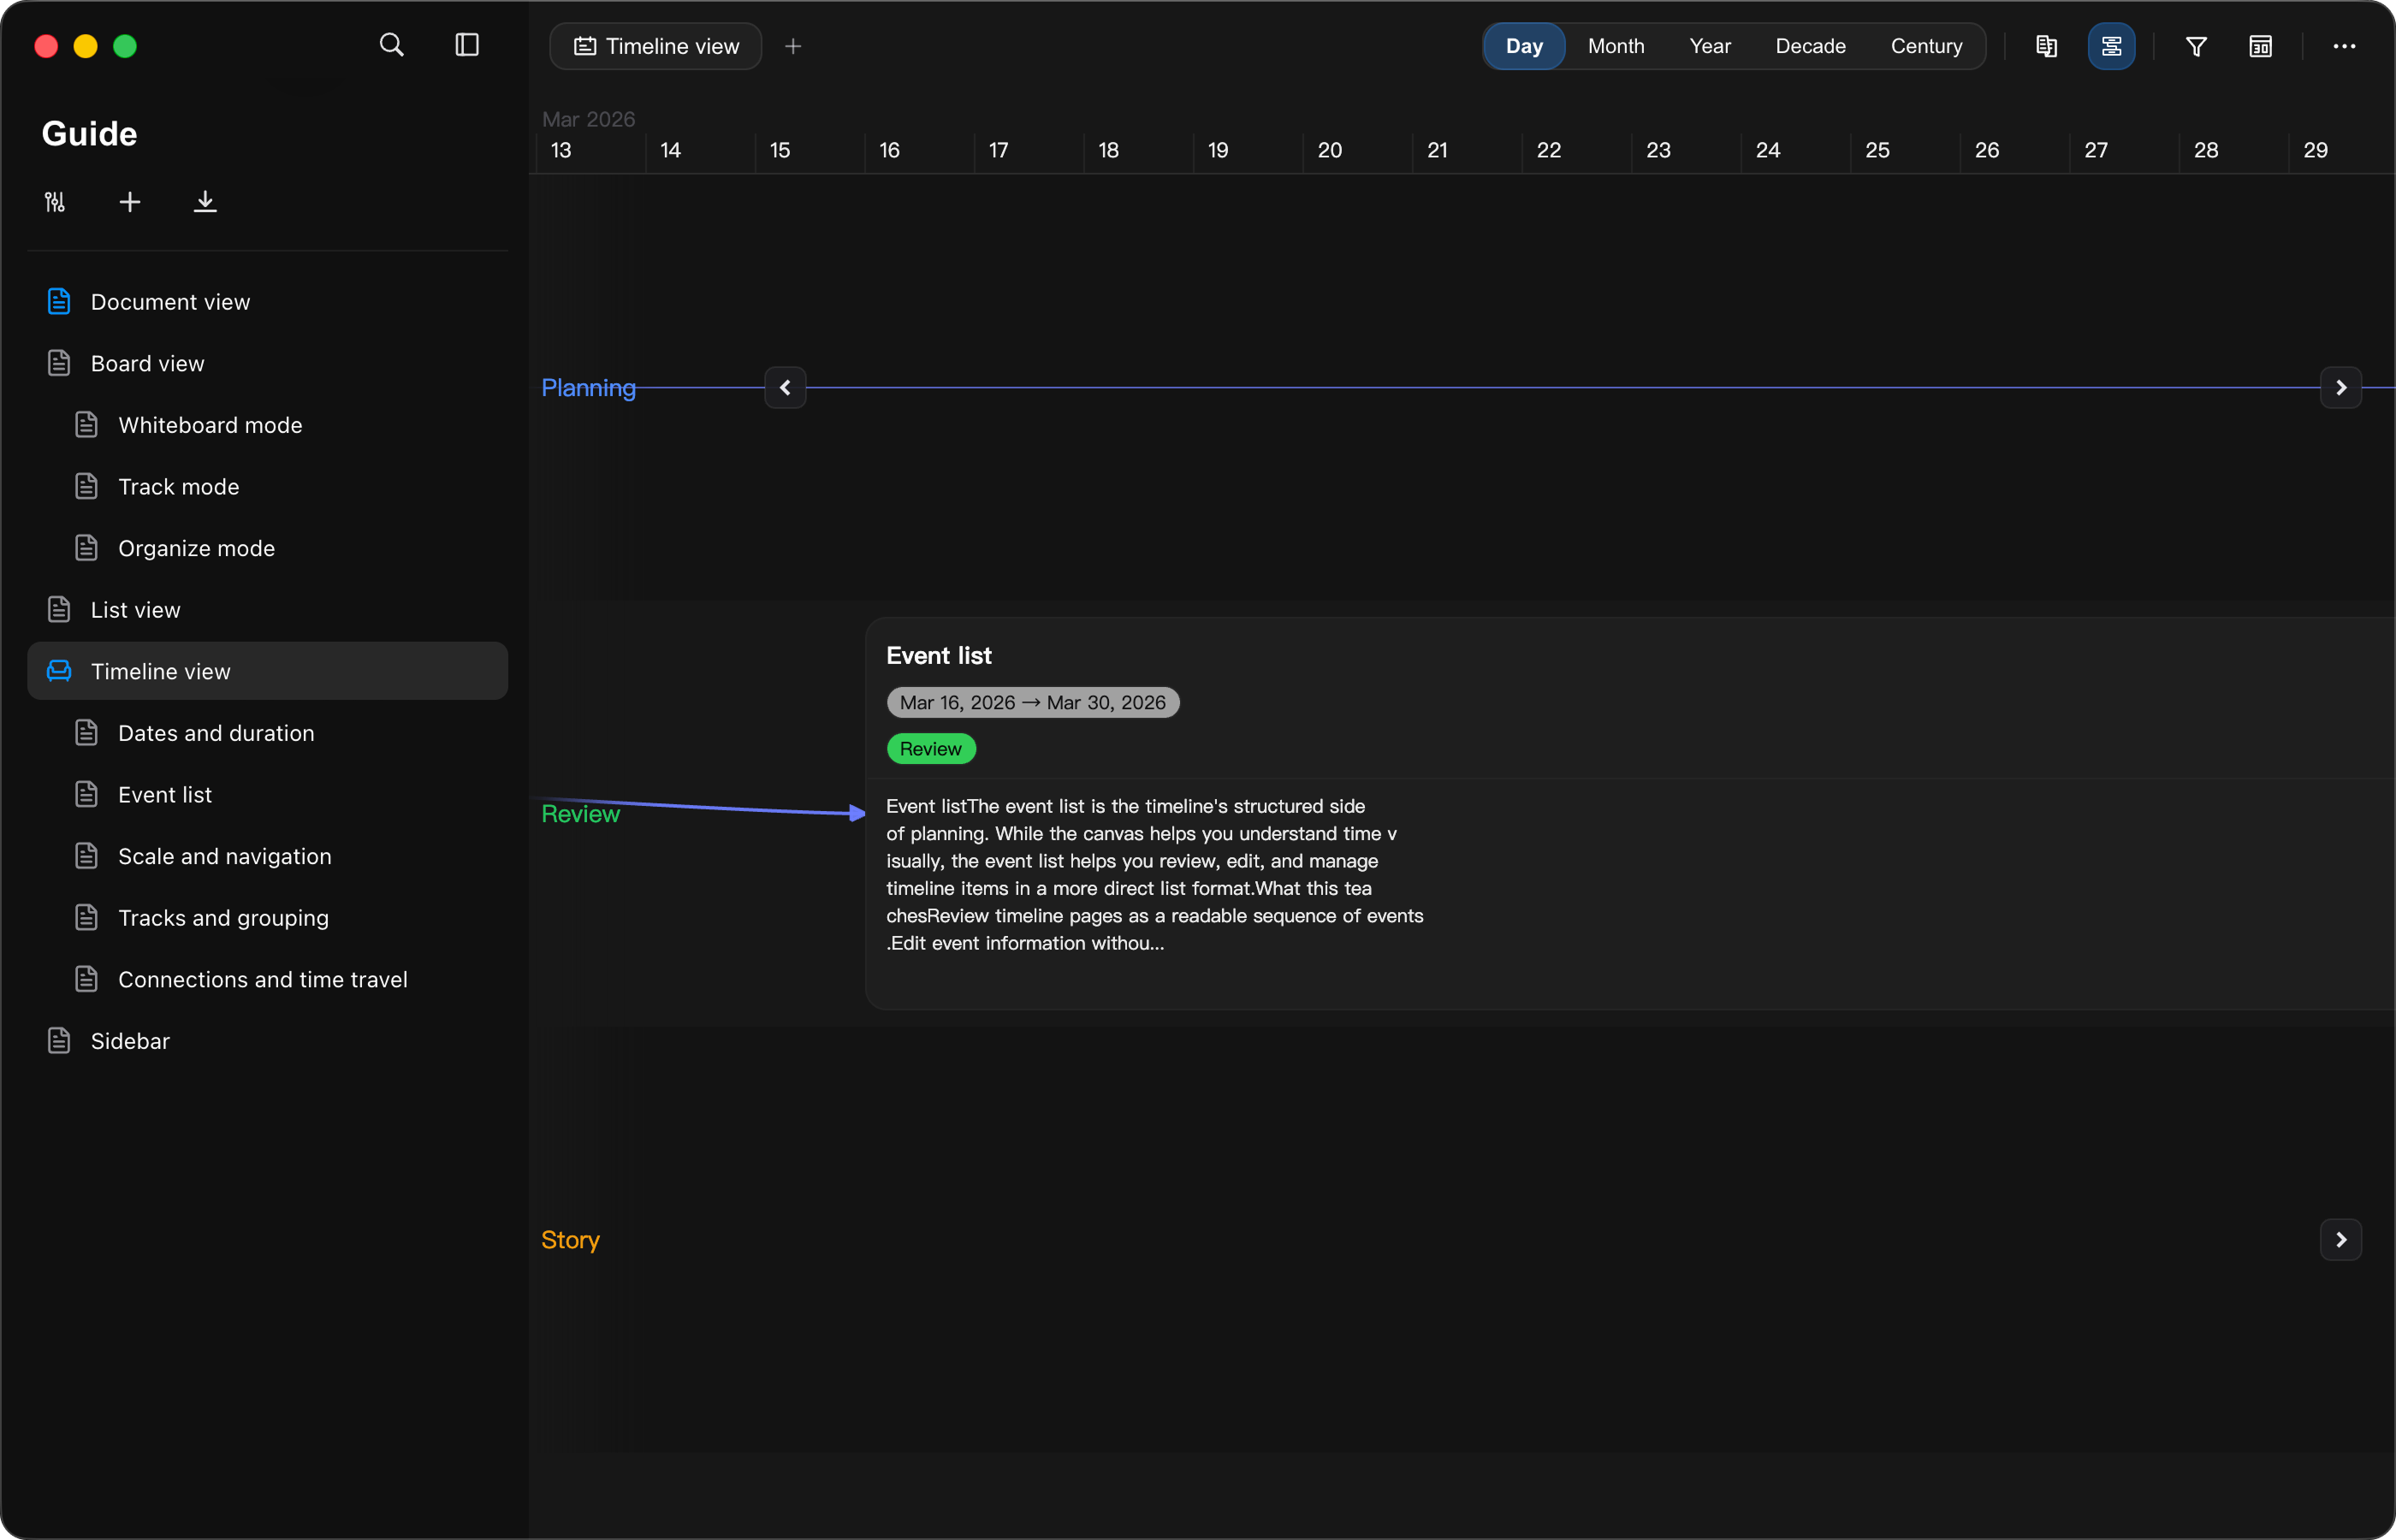Open List view in sidebar
Viewport: 2396px width, 1540px height.
click(x=268, y=610)
